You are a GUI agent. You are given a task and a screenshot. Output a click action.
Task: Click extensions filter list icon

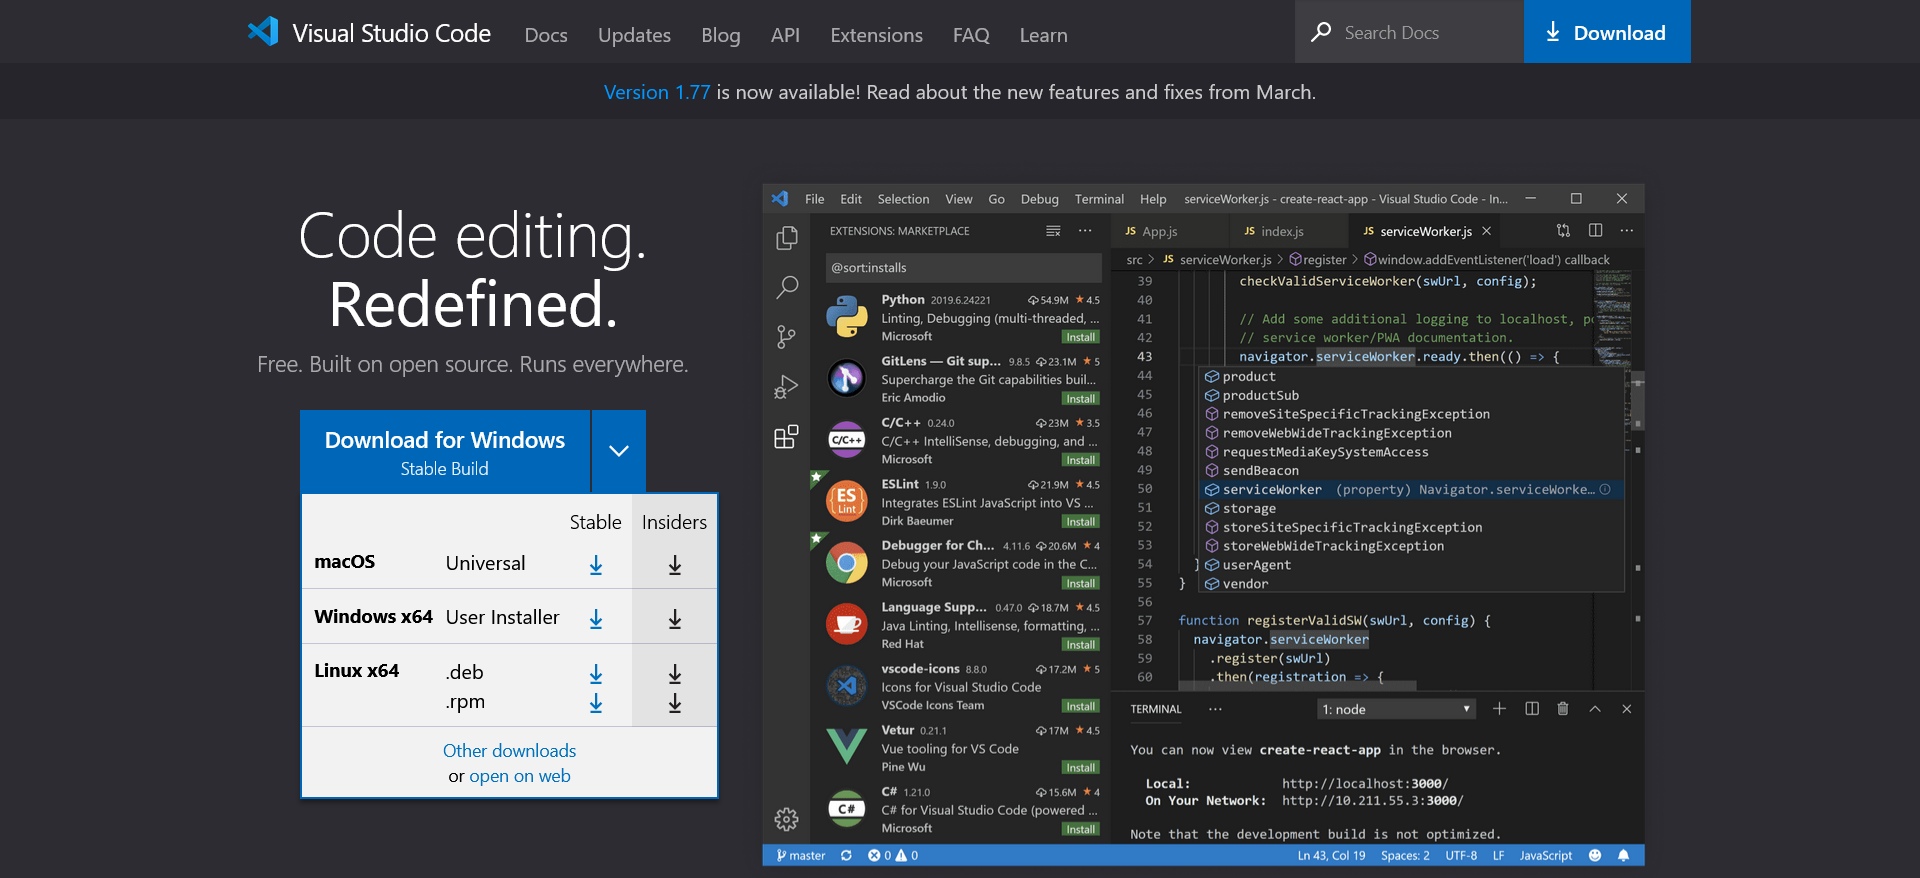(1053, 231)
